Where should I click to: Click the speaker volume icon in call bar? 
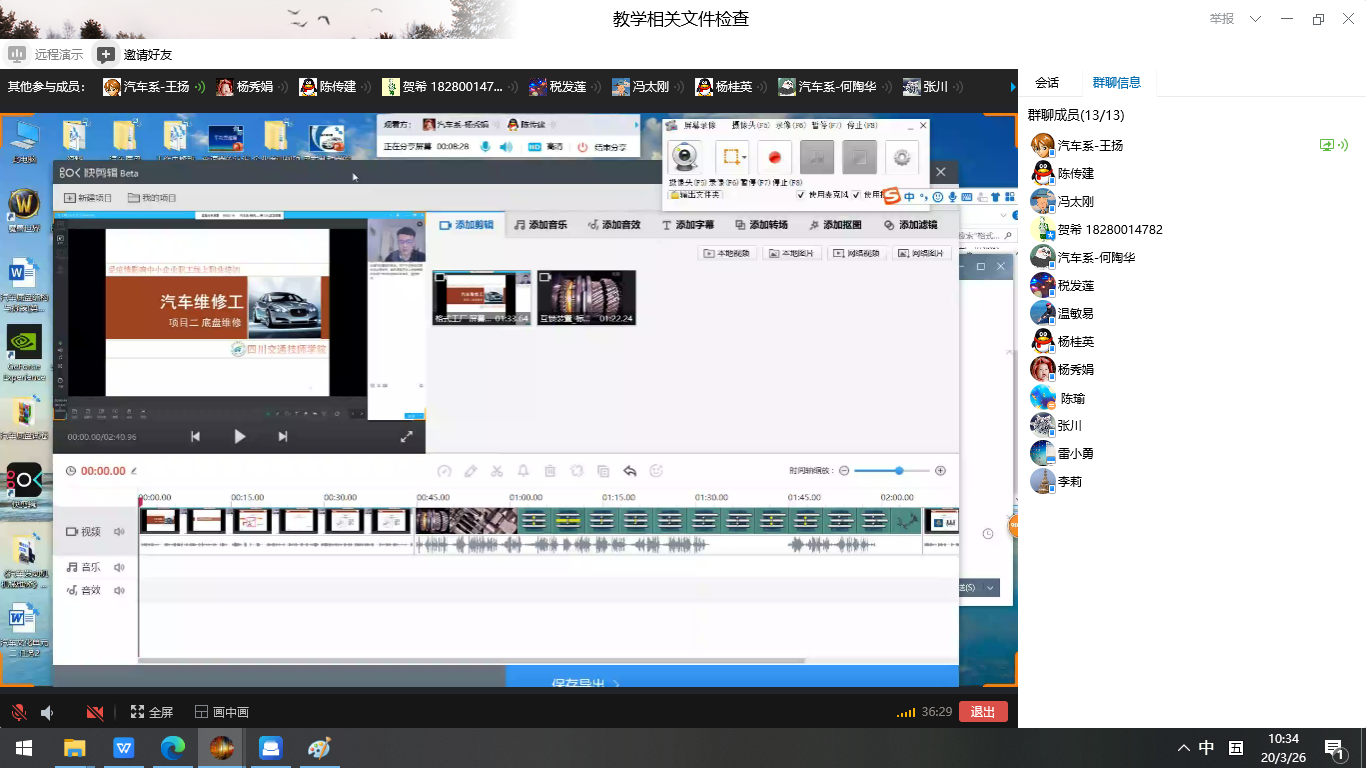click(47, 712)
